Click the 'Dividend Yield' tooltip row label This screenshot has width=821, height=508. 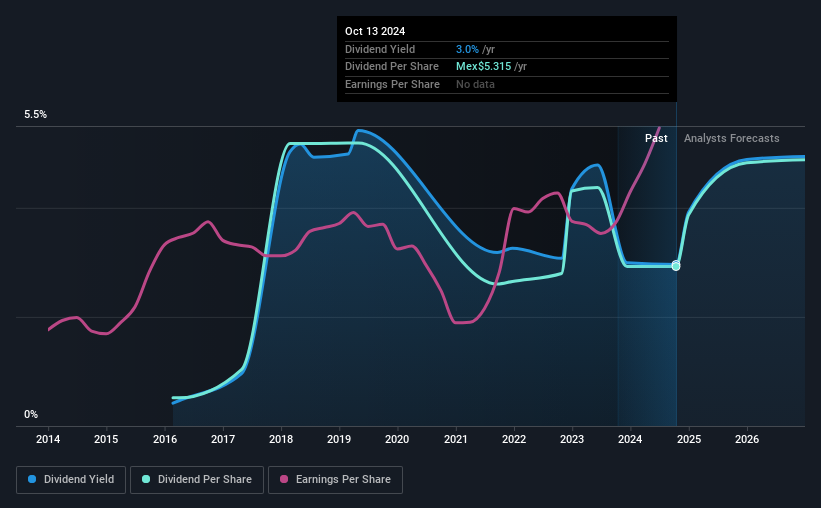point(380,49)
